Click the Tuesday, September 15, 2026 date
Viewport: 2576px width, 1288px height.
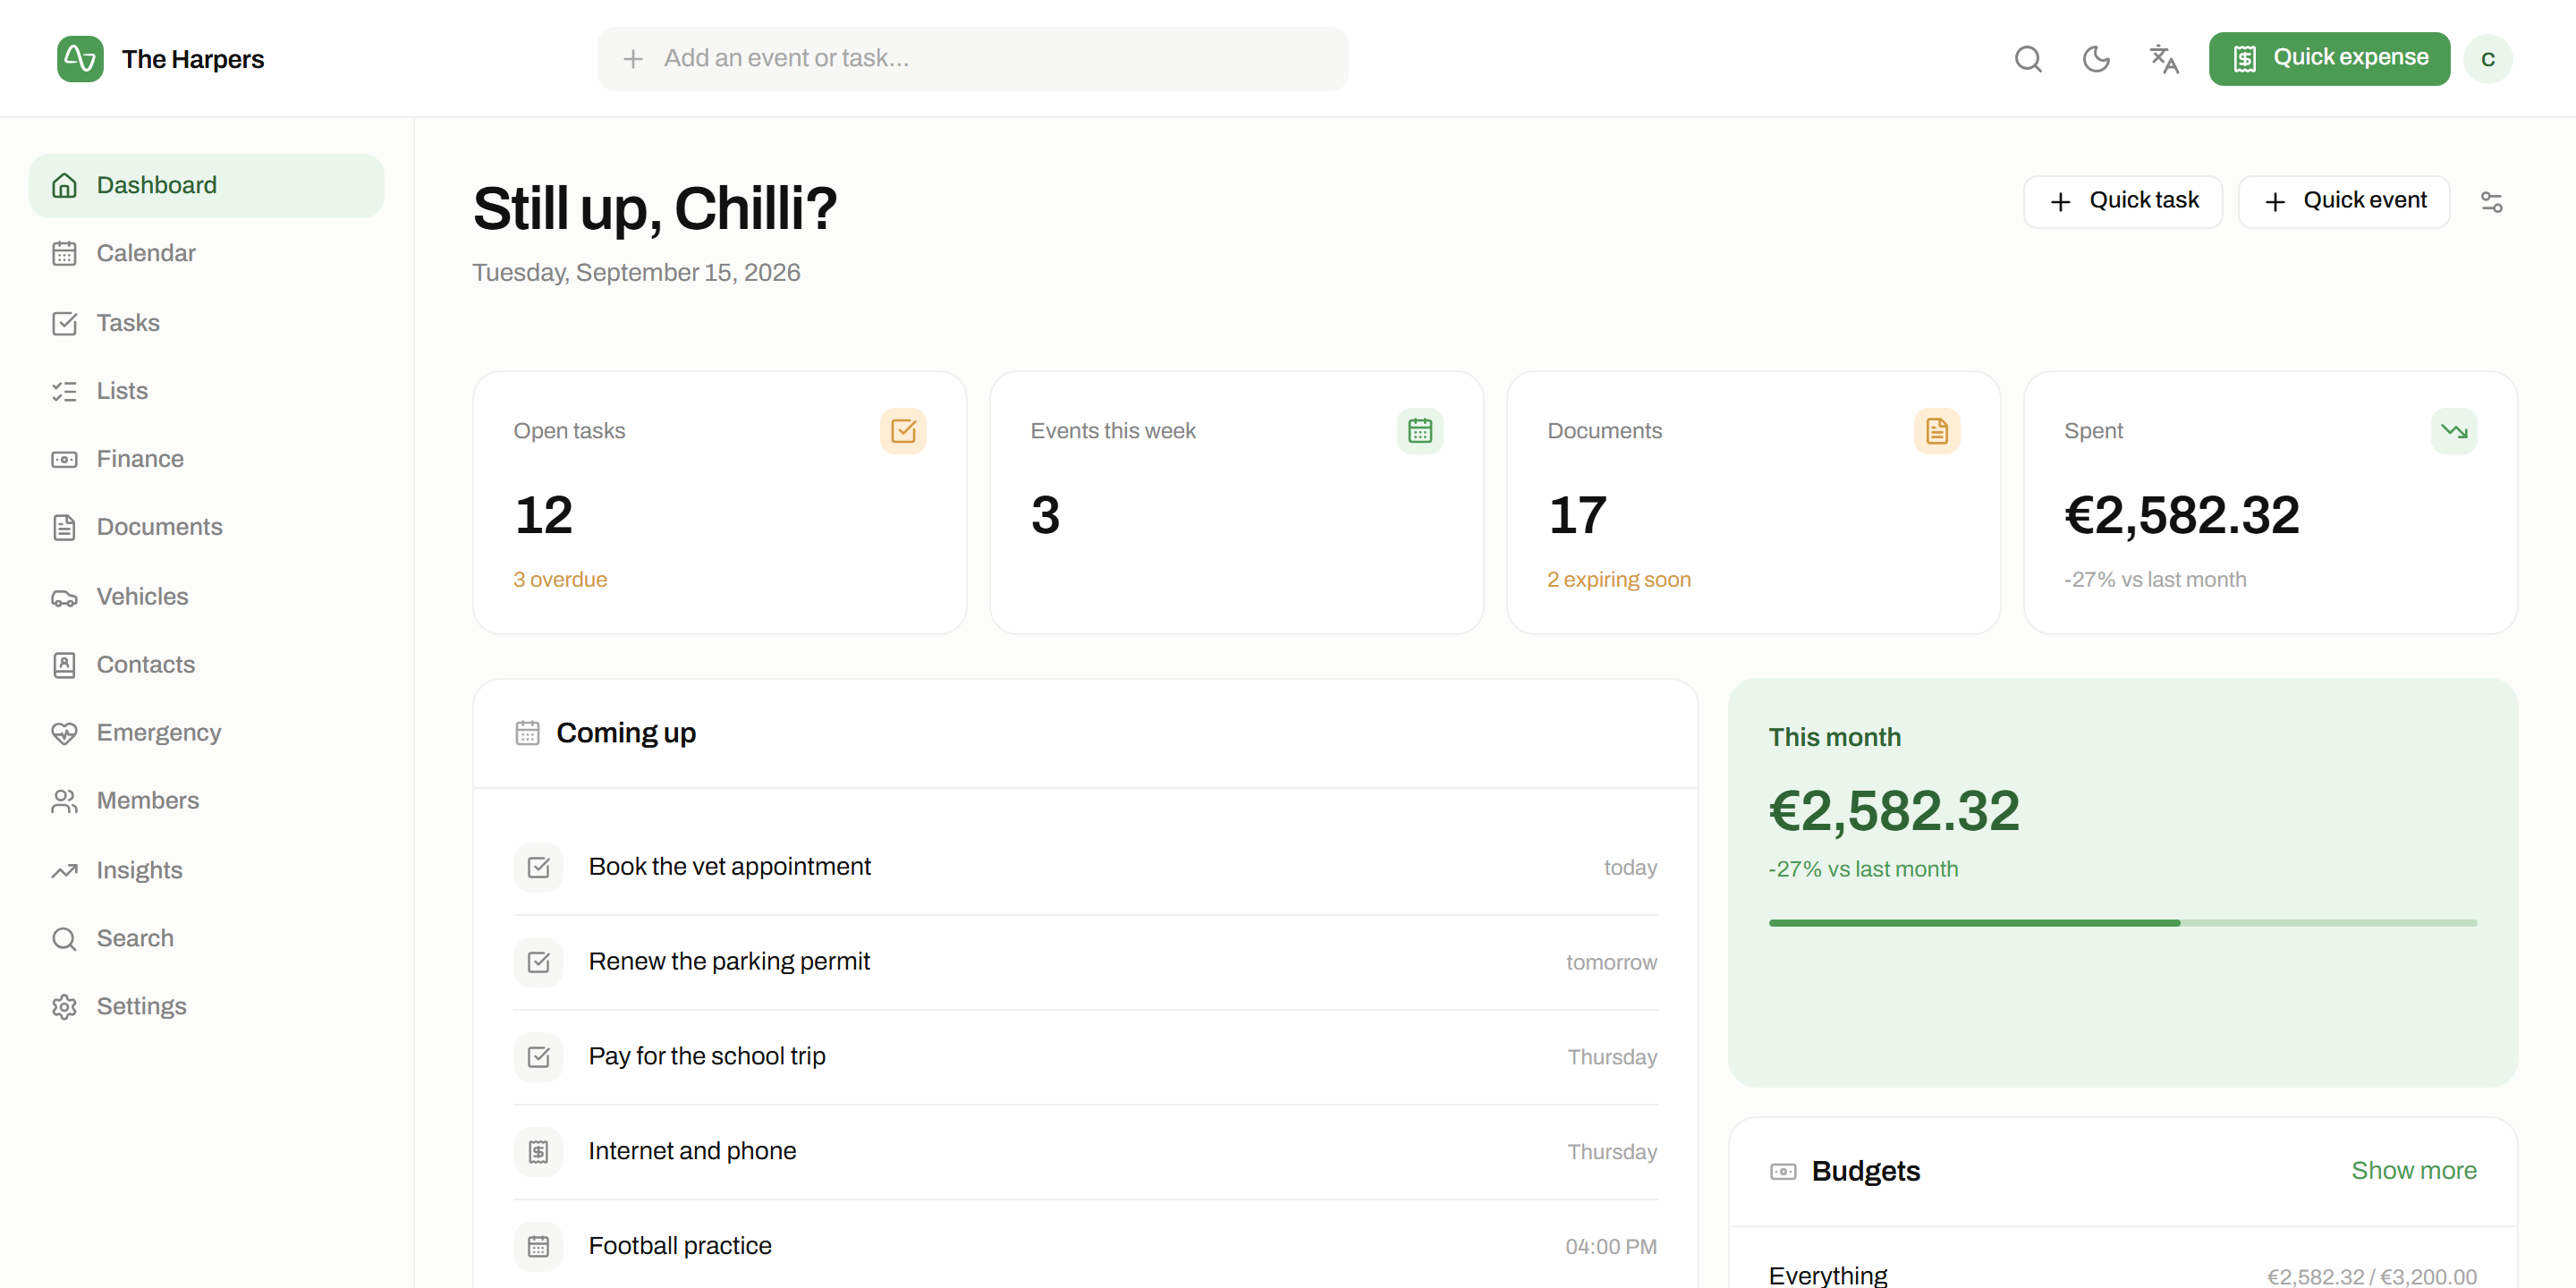636,273
